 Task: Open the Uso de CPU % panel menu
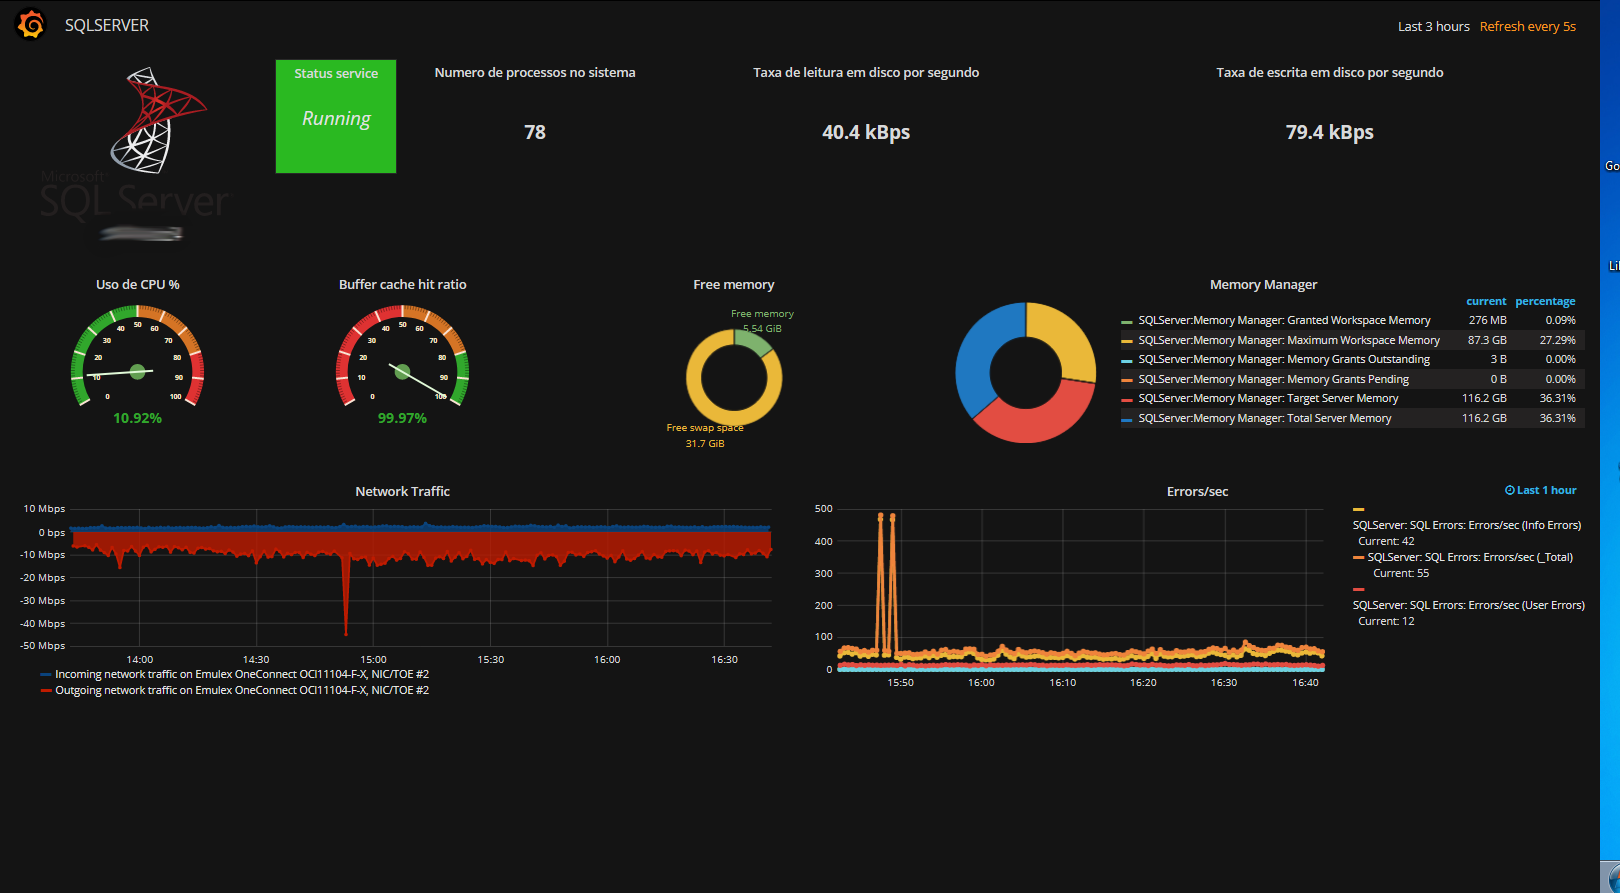138,285
